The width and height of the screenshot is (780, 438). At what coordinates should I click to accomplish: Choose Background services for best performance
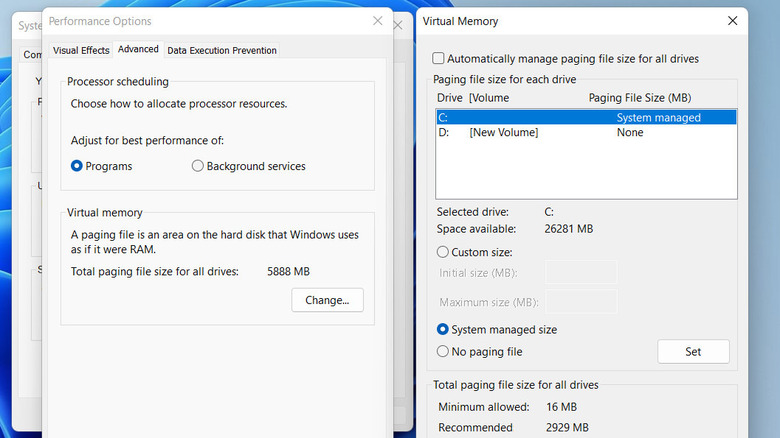point(197,166)
